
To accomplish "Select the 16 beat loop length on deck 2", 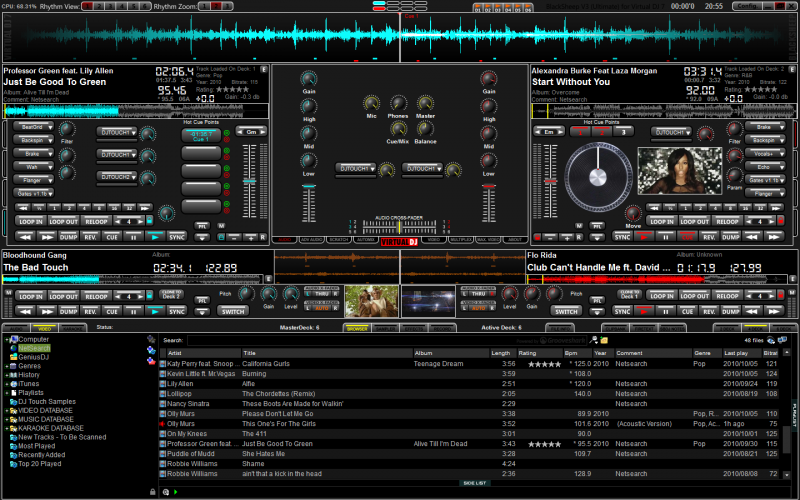I will tap(746, 208).
